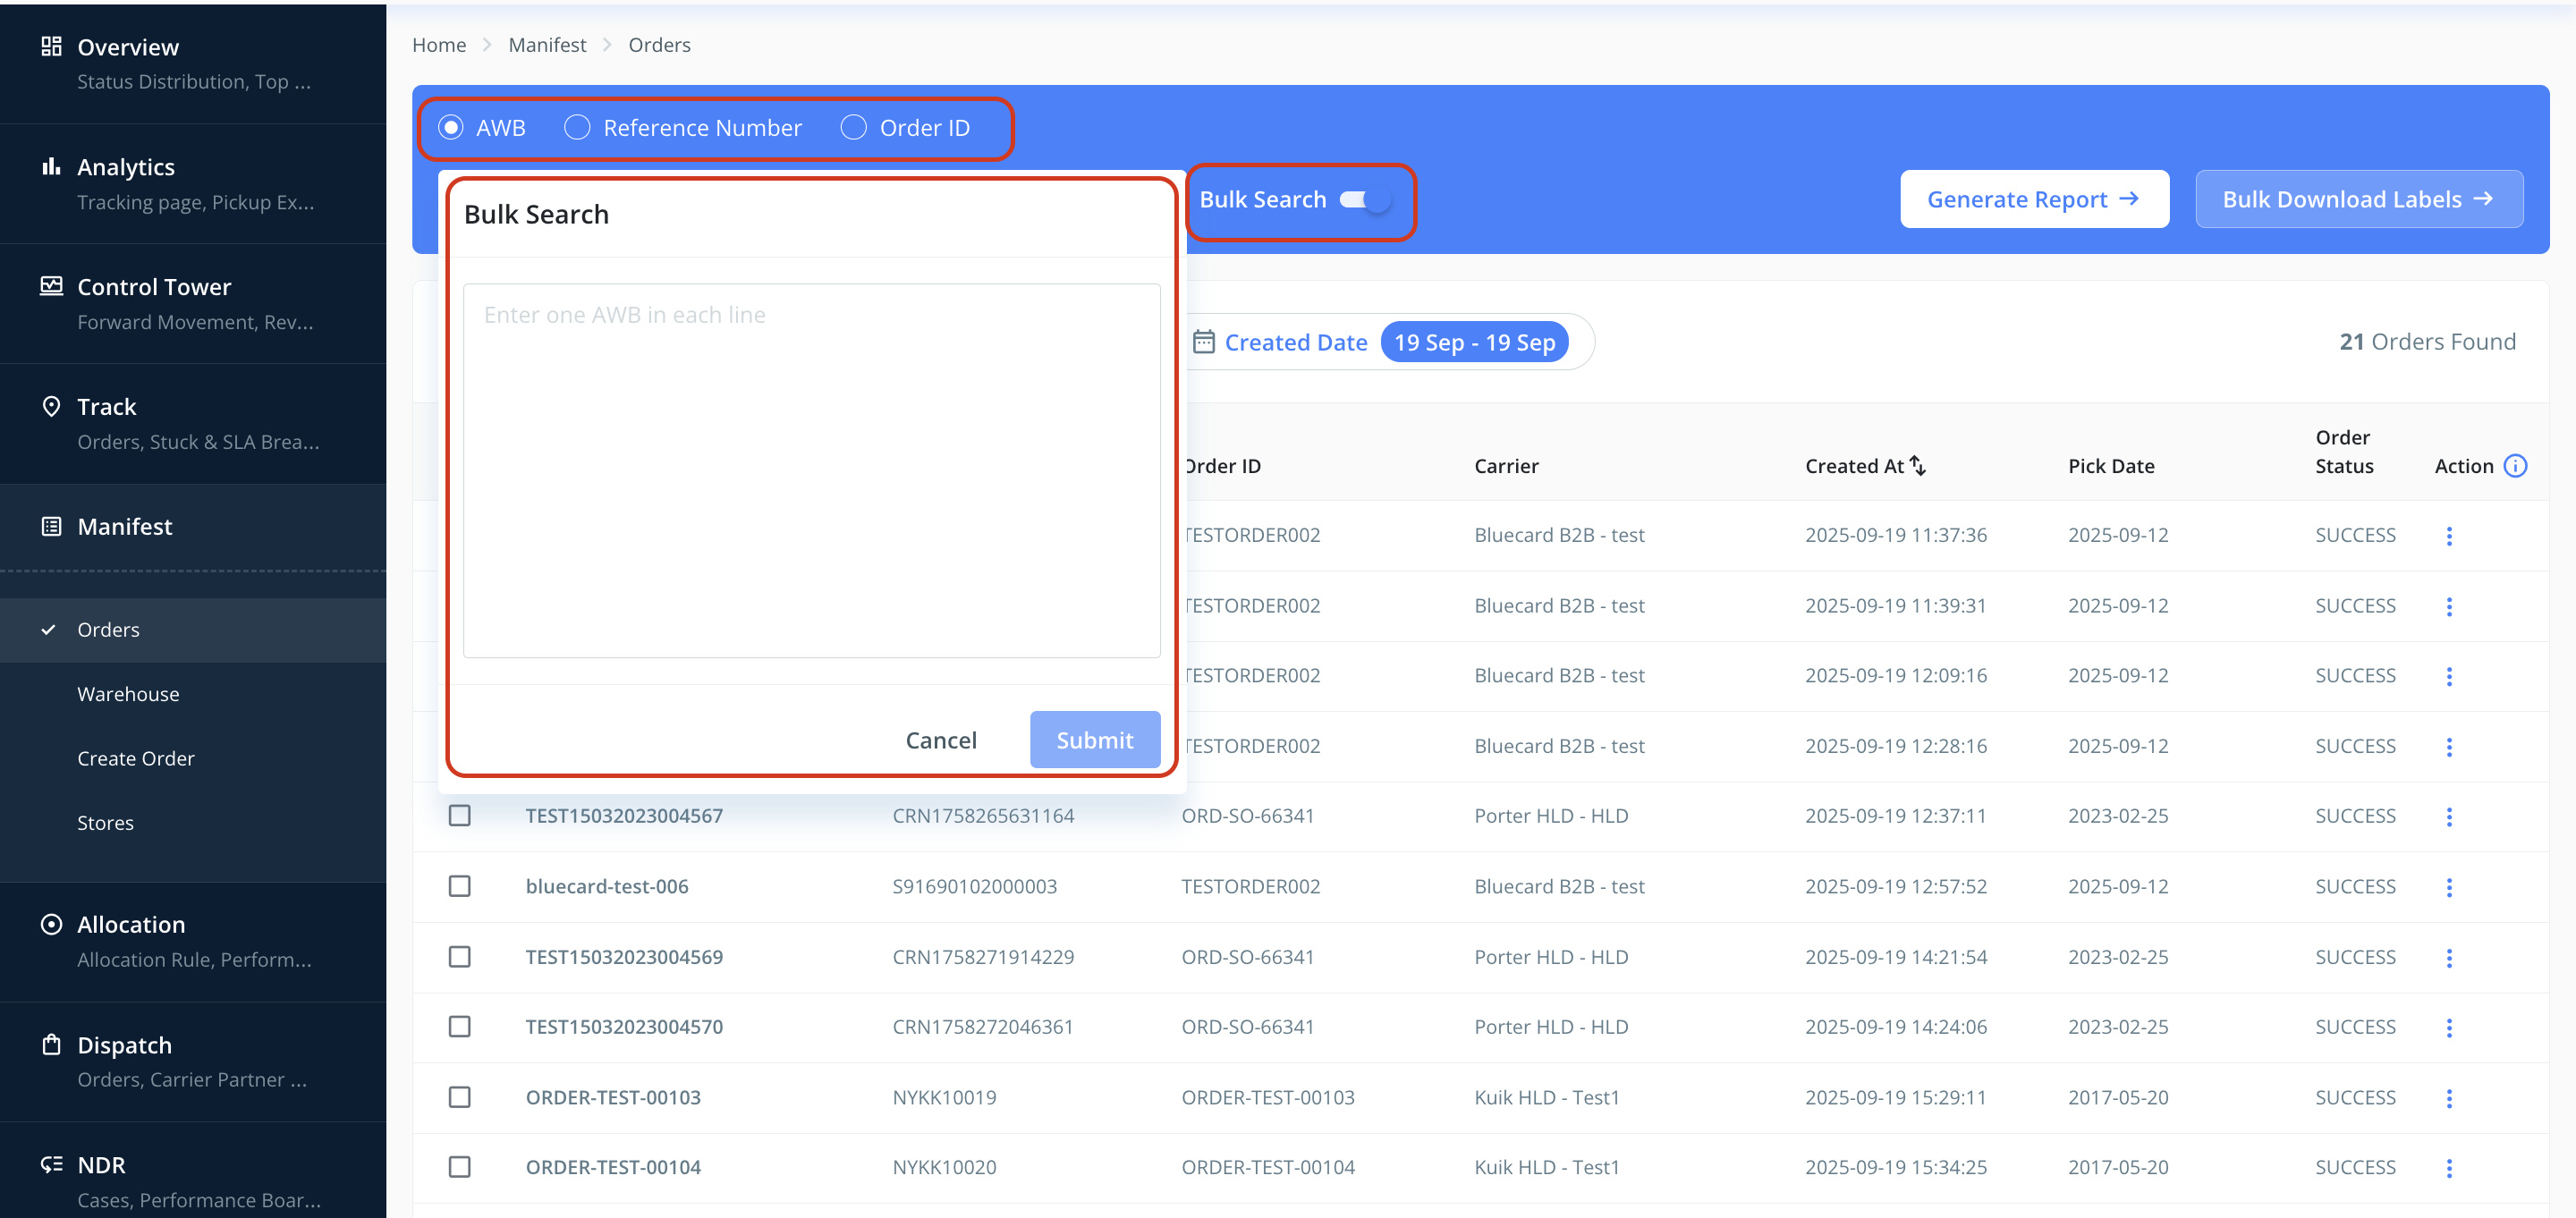Check the bluecard-test-006 row checkbox
The width and height of the screenshot is (2576, 1218).
pos(459,886)
